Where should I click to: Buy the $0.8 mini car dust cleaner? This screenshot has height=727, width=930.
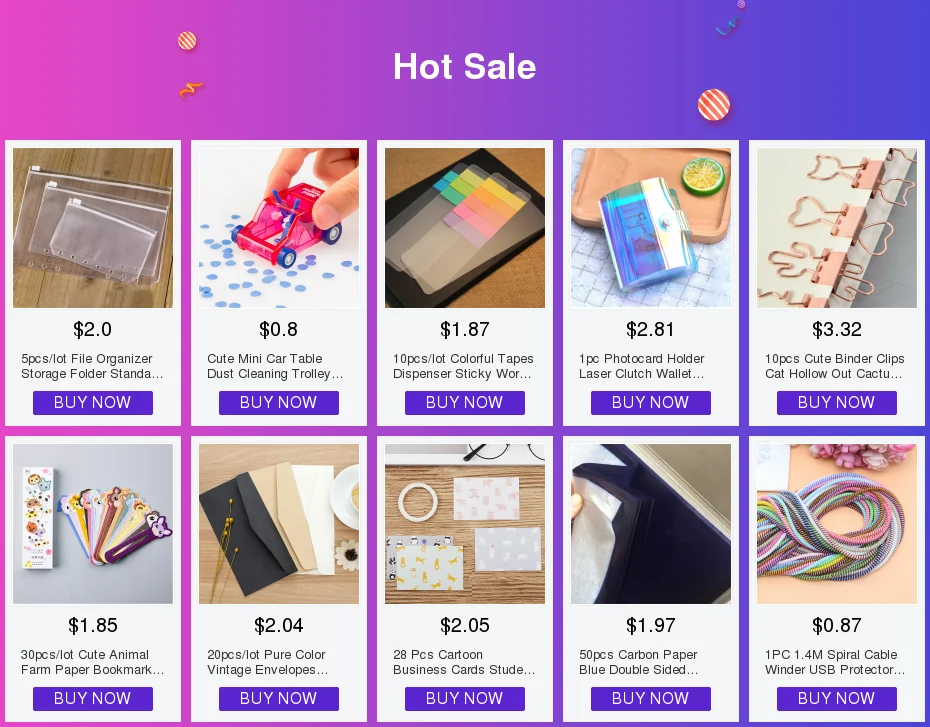point(279,403)
